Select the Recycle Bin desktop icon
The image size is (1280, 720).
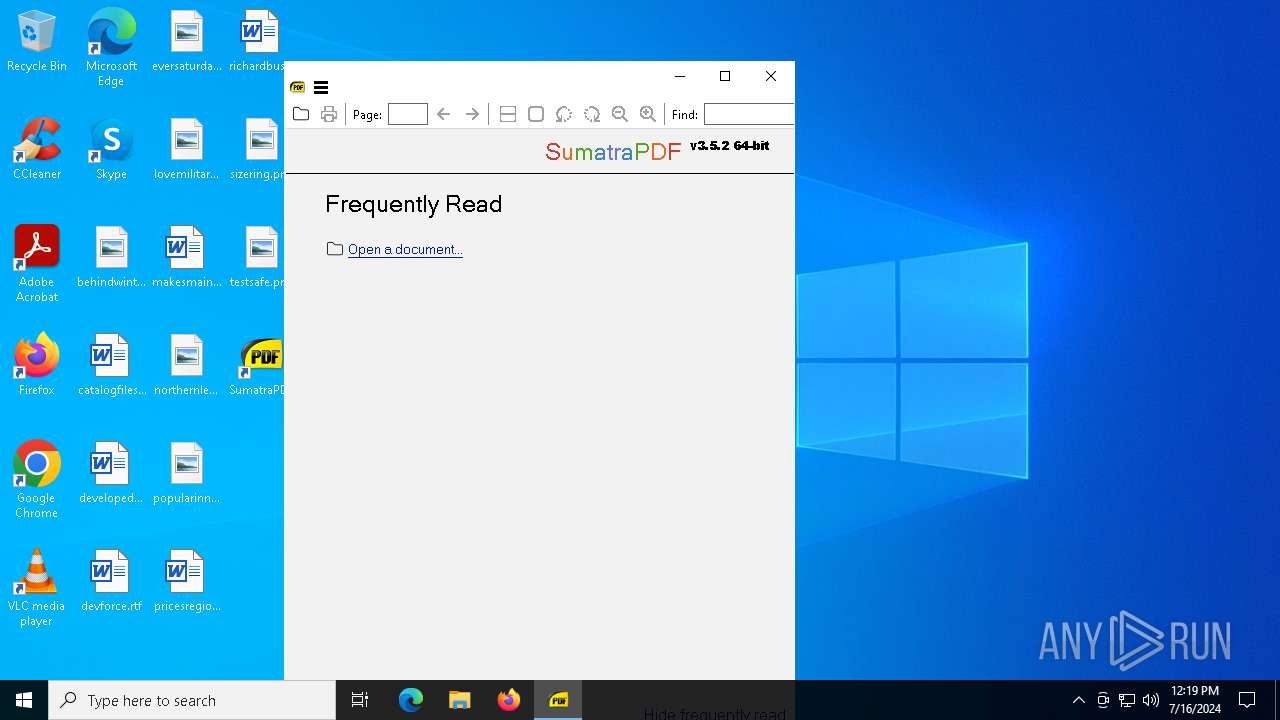click(x=37, y=42)
